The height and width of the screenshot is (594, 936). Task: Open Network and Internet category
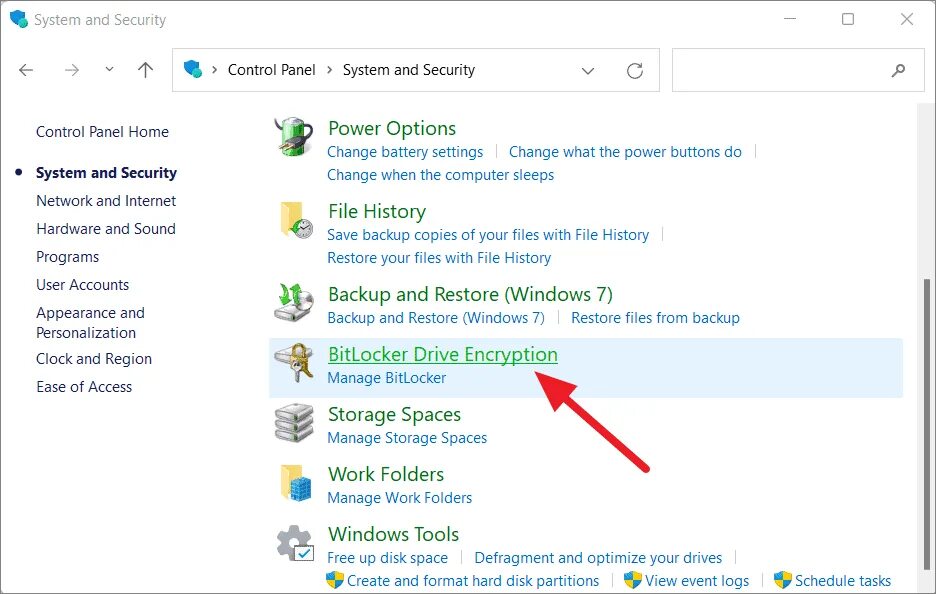[x=106, y=201]
